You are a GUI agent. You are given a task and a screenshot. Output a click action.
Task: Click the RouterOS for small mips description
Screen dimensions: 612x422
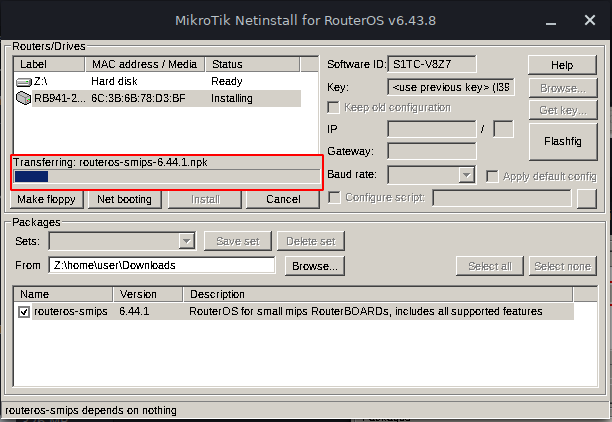[x=366, y=312]
